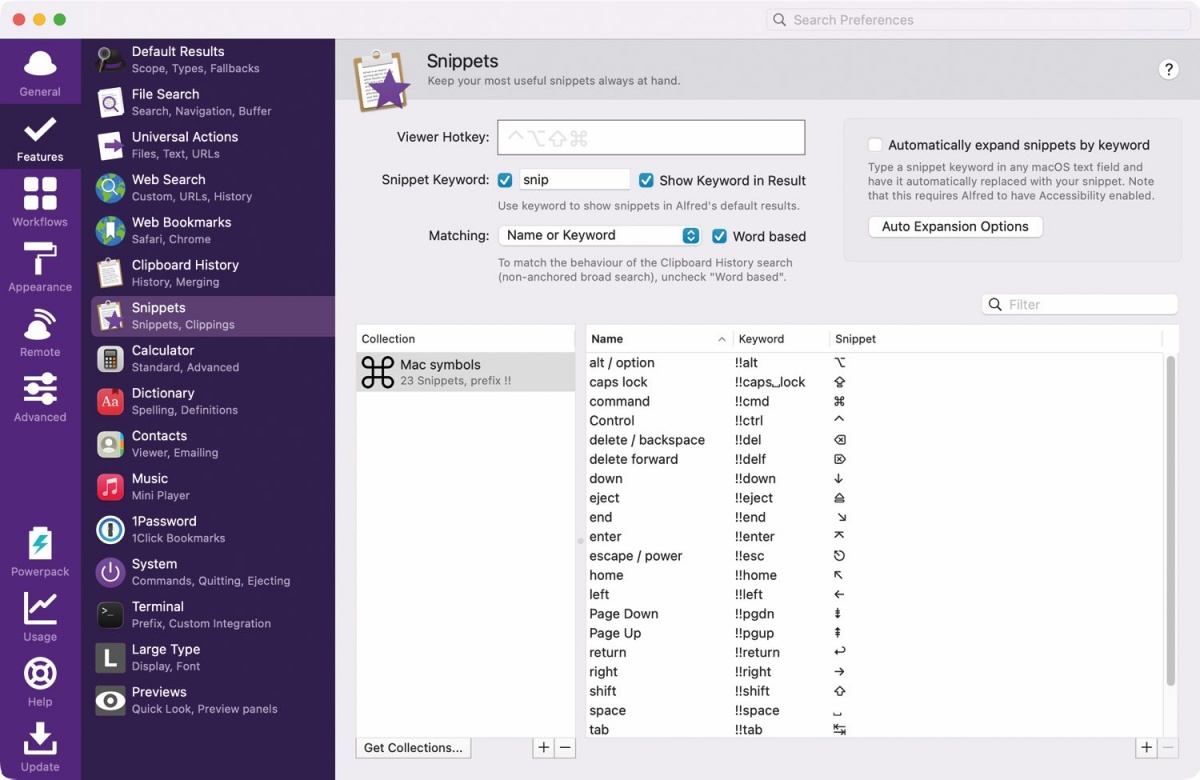The height and width of the screenshot is (780, 1200).
Task: Select File Search feature
Action: (213, 102)
